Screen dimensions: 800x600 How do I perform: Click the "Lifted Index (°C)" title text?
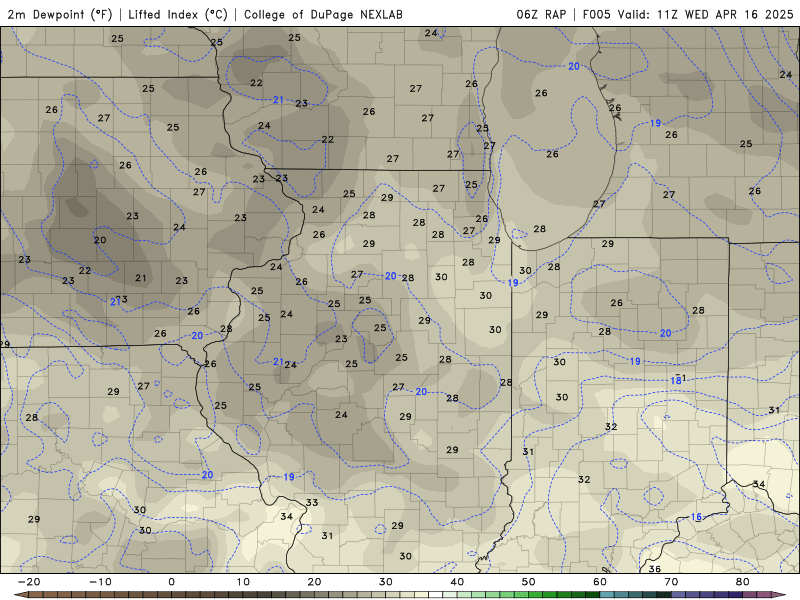point(178,14)
